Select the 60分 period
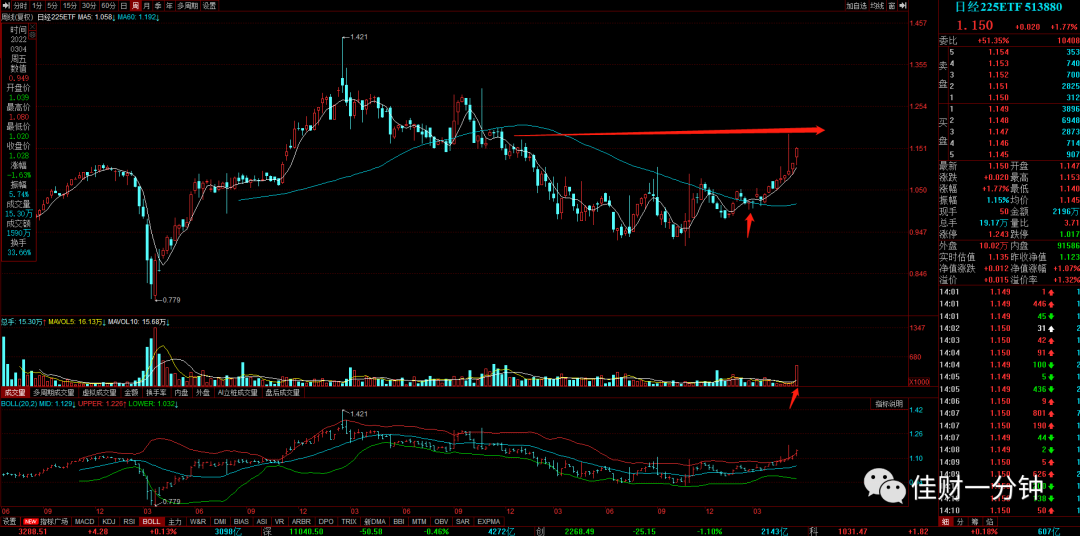The width and height of the screenshot is (1080, 536). pyautogui.click(x=109, y=6)
